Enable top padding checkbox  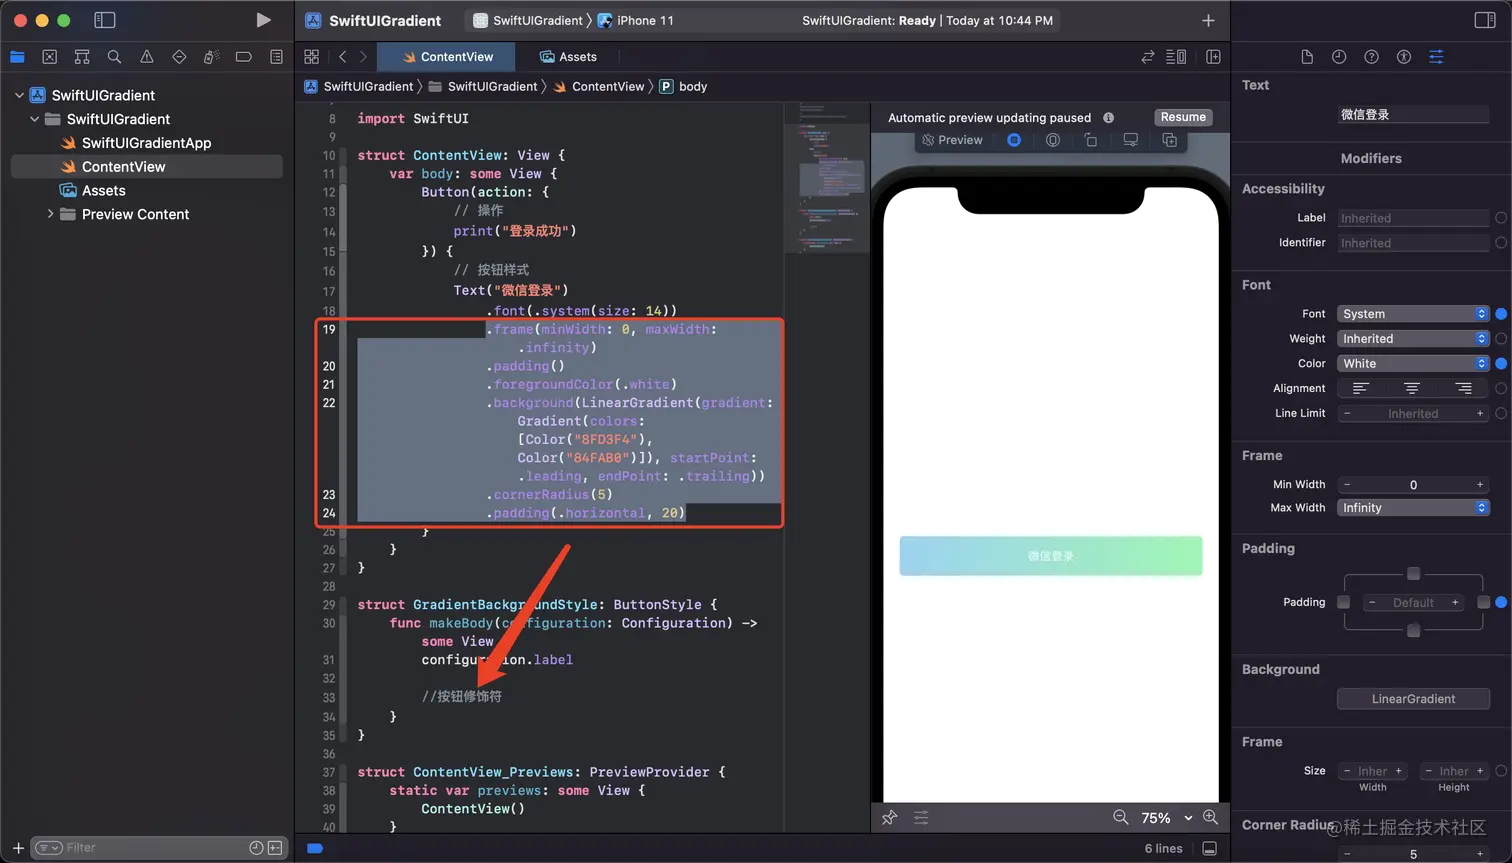[x=1413, y=574]
